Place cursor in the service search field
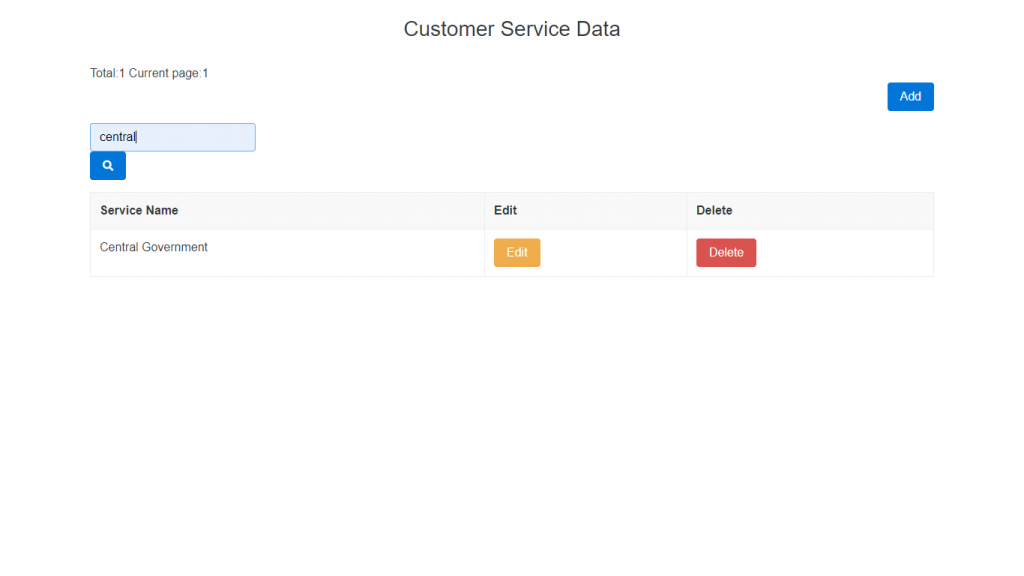Screen dimensions: 1024x576 172,137
